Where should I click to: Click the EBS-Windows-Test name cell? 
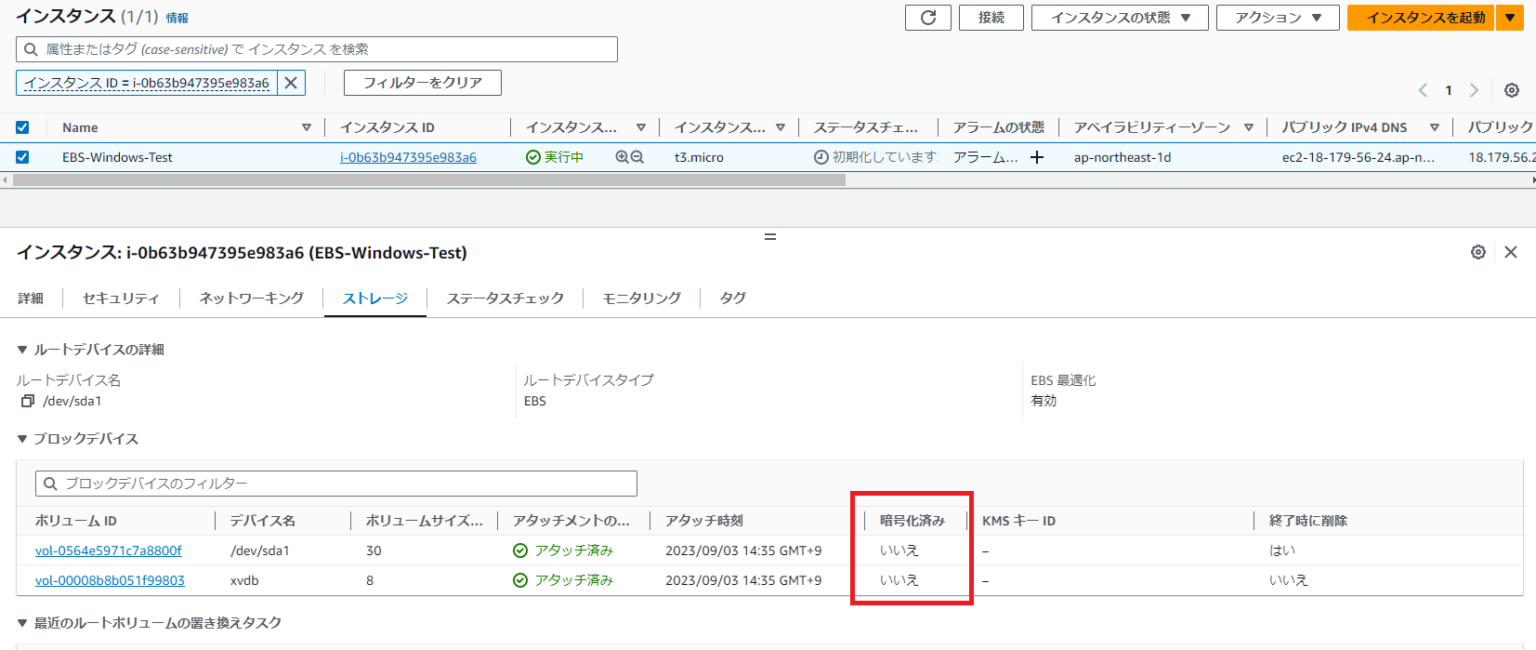point(117,157)
